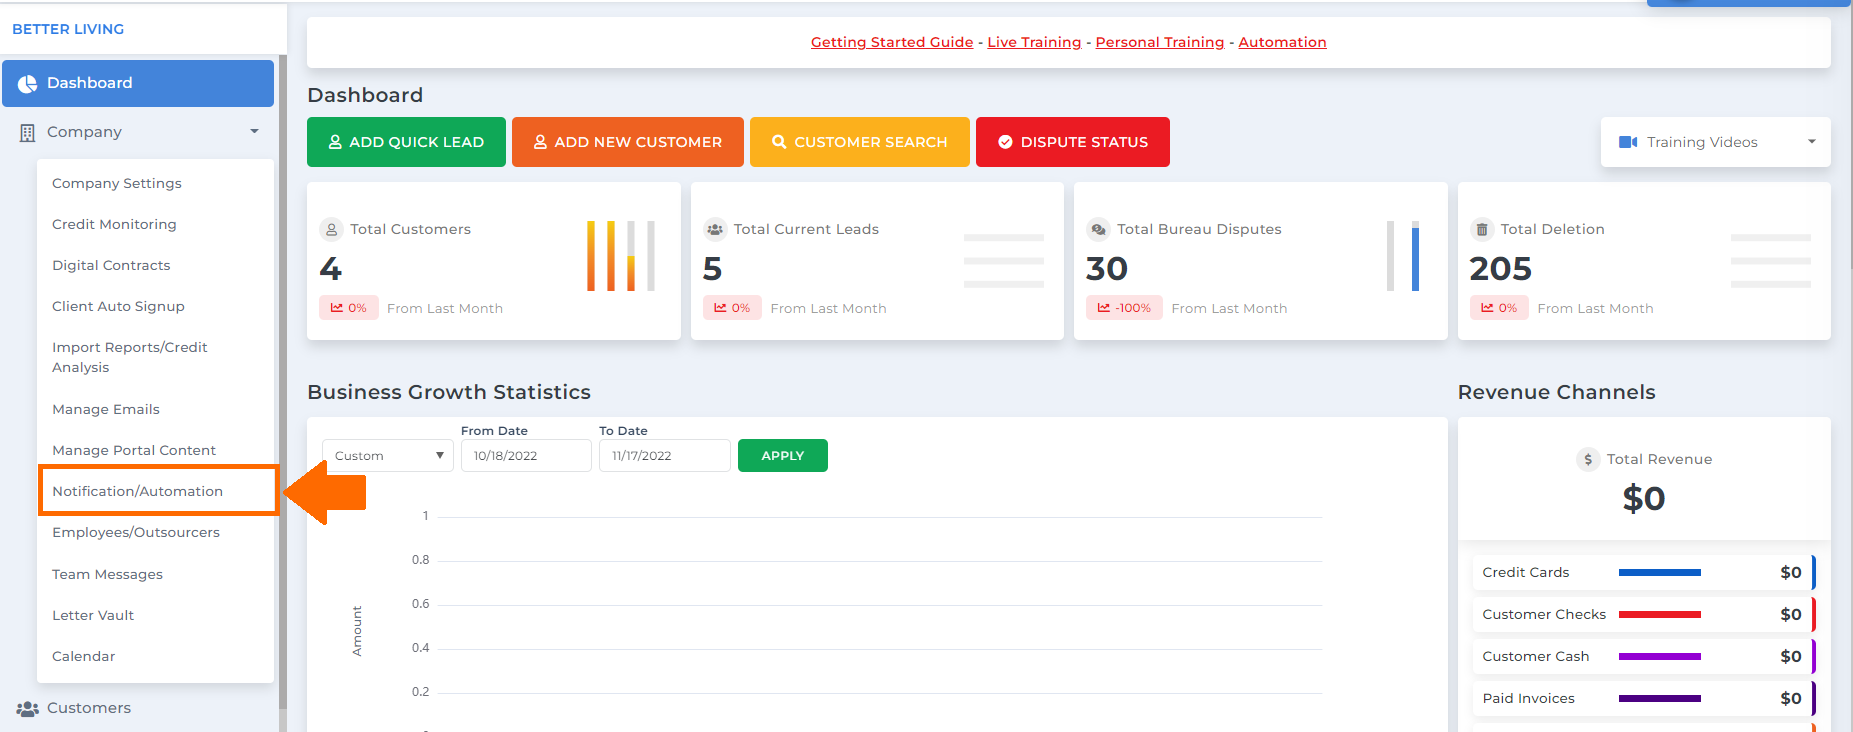This screenshot has height=732, width=1853.
Task: Click the Total Revenue $0 amount
Action: point(1644,498)
